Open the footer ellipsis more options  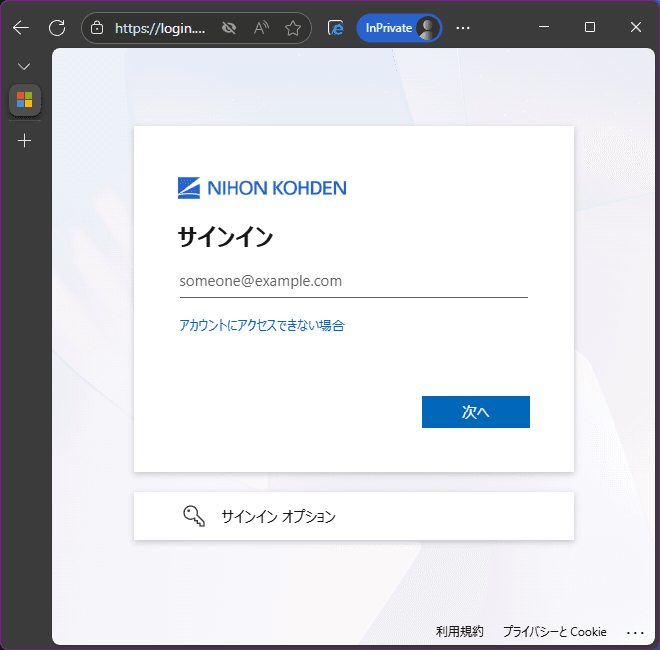coord(635,632)
